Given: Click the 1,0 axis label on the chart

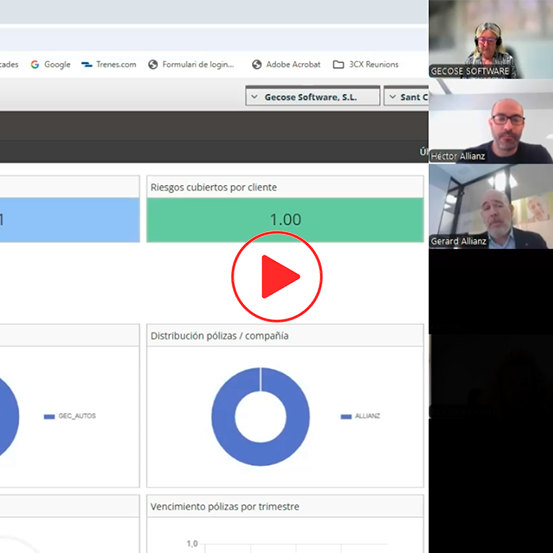Looking at the screenshot, I should click(192, 543).
